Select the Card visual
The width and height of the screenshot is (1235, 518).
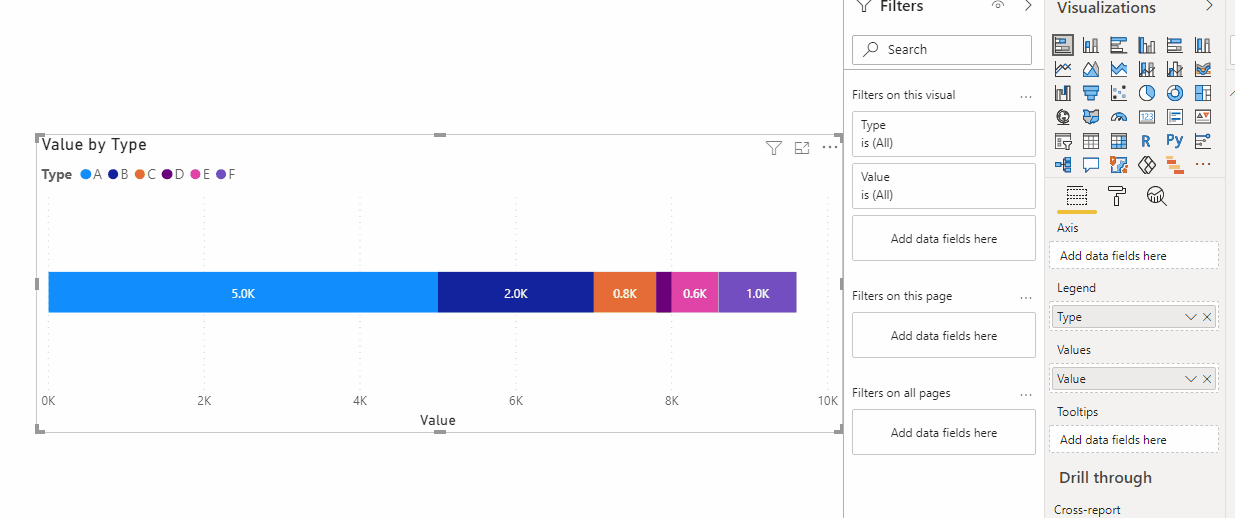coord(1147,117)
